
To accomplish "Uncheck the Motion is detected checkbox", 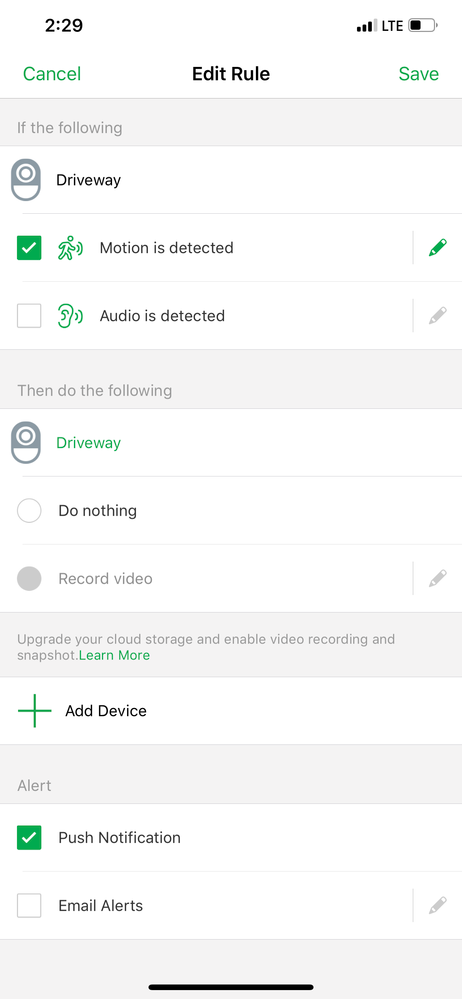I will tap(29, 248).
